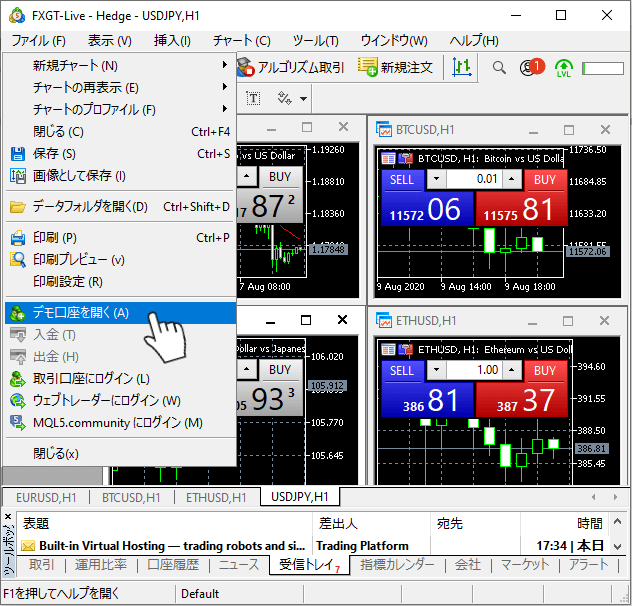Switch to the ETHUSD,H1 chart tab
Screen dimensions: 632x606
[x=216, y=498]
